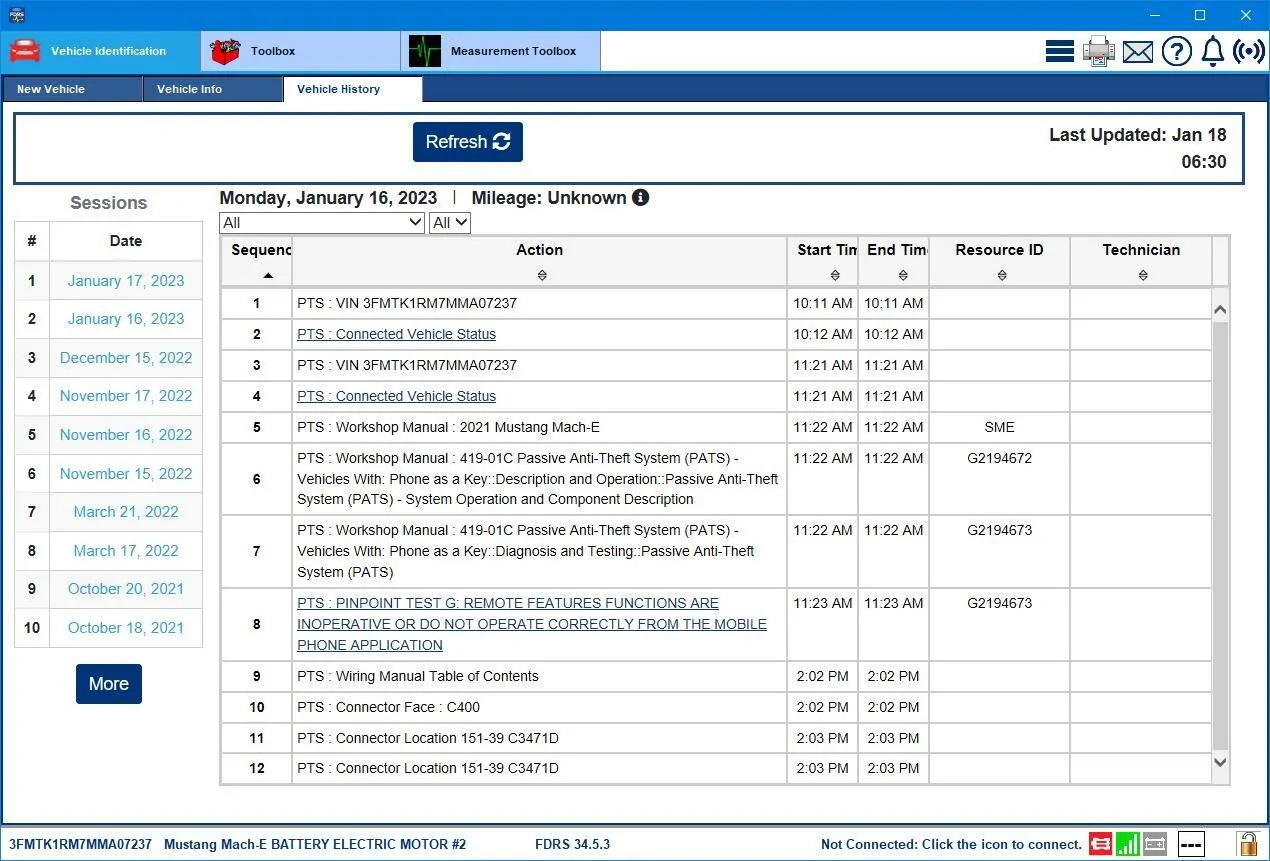Image resolution: width=1270 pixels, height=861 pixels.
Task: Click Resource ID G2194672 cell
Action: click(1000, 479)
